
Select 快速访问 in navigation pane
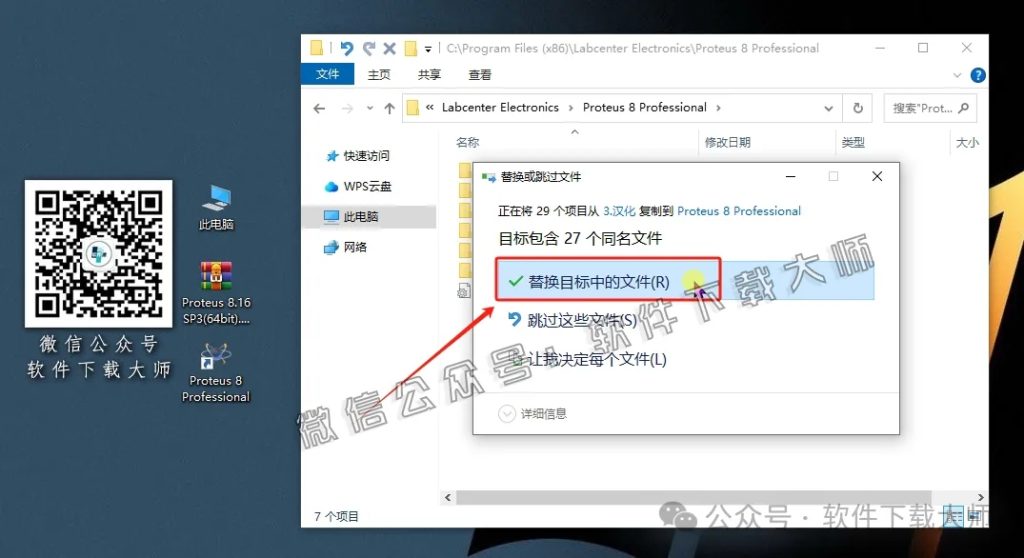point(366,156)
